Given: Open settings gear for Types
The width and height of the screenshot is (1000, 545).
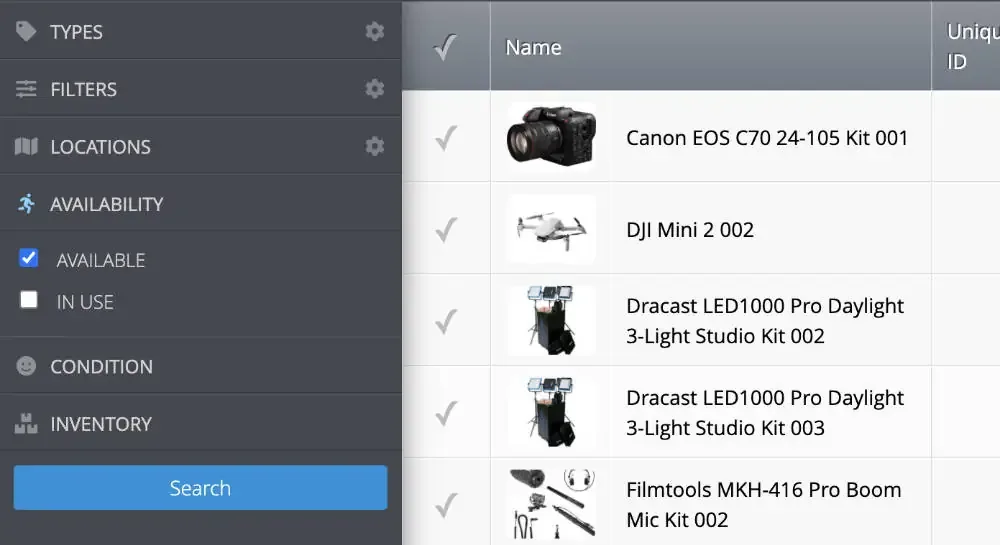Looking at the screenshot, I should tap(375, 32).
